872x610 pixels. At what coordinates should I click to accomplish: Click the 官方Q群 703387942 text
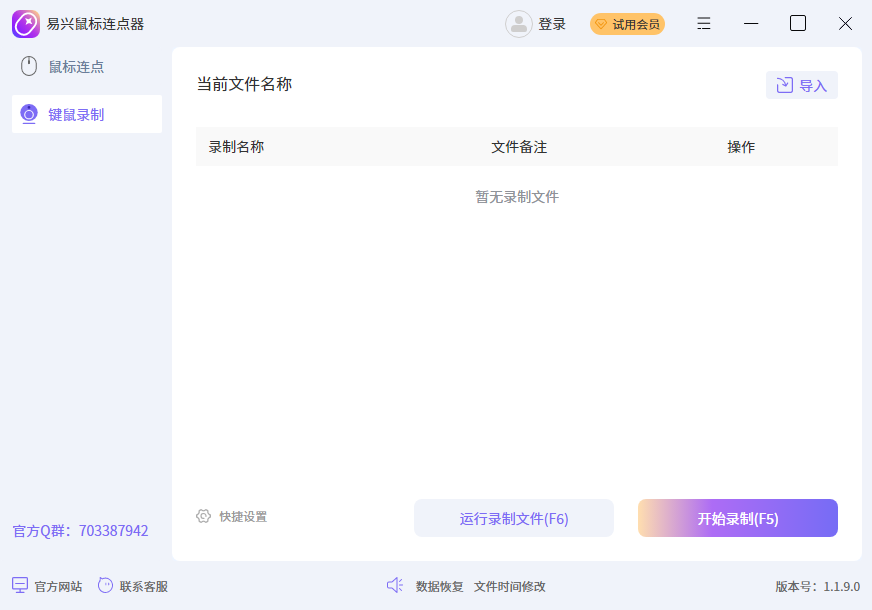point(81,531)
